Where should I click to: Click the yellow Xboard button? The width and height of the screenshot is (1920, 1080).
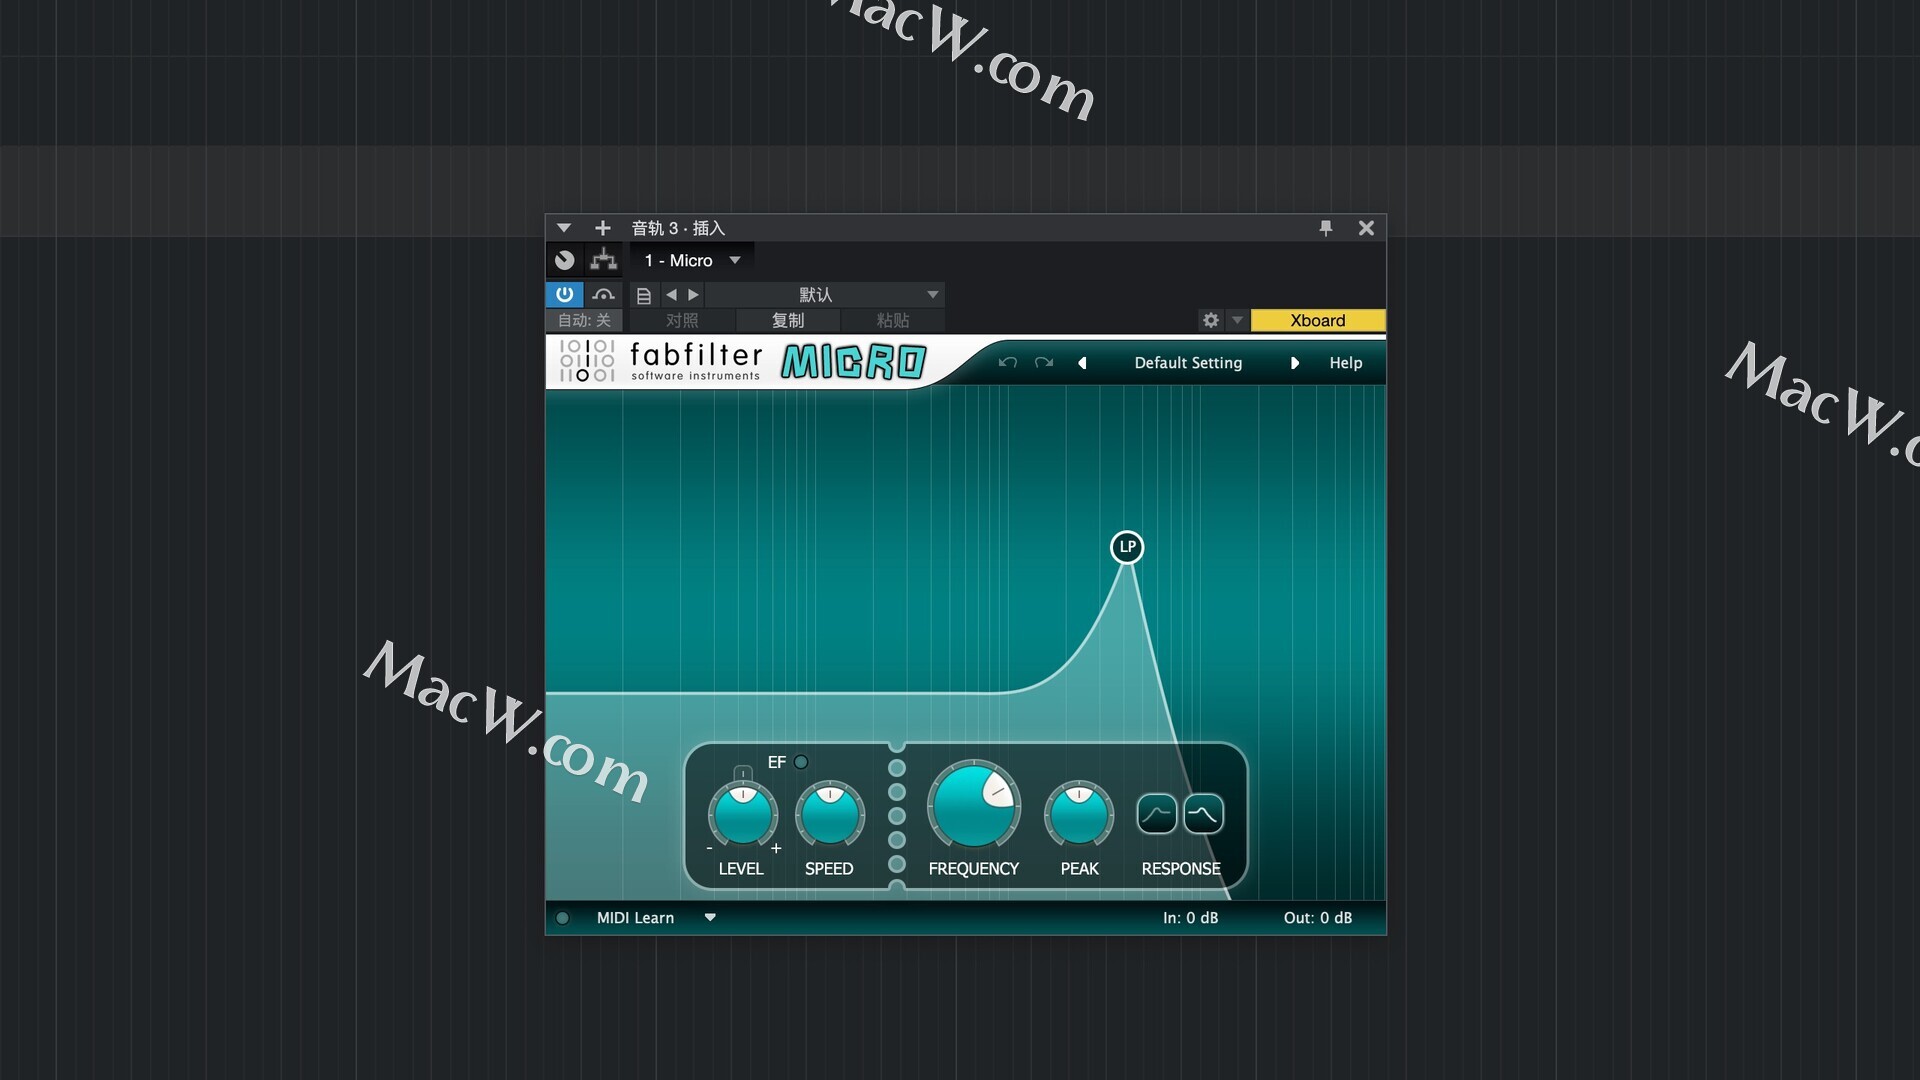[x=1317, y=320]
